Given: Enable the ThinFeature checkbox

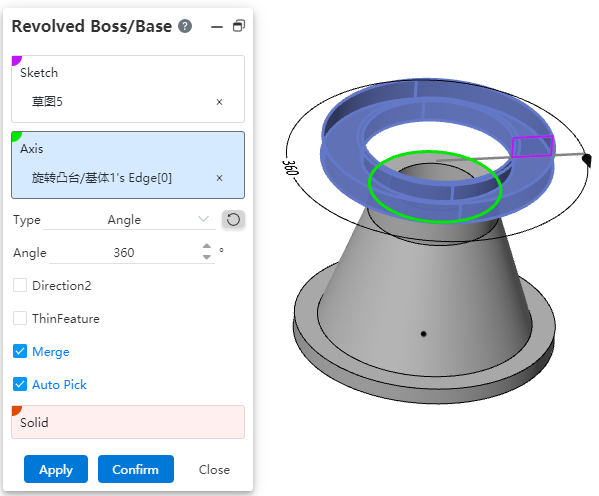Looking at the screenshot, I should pos(20,318).
